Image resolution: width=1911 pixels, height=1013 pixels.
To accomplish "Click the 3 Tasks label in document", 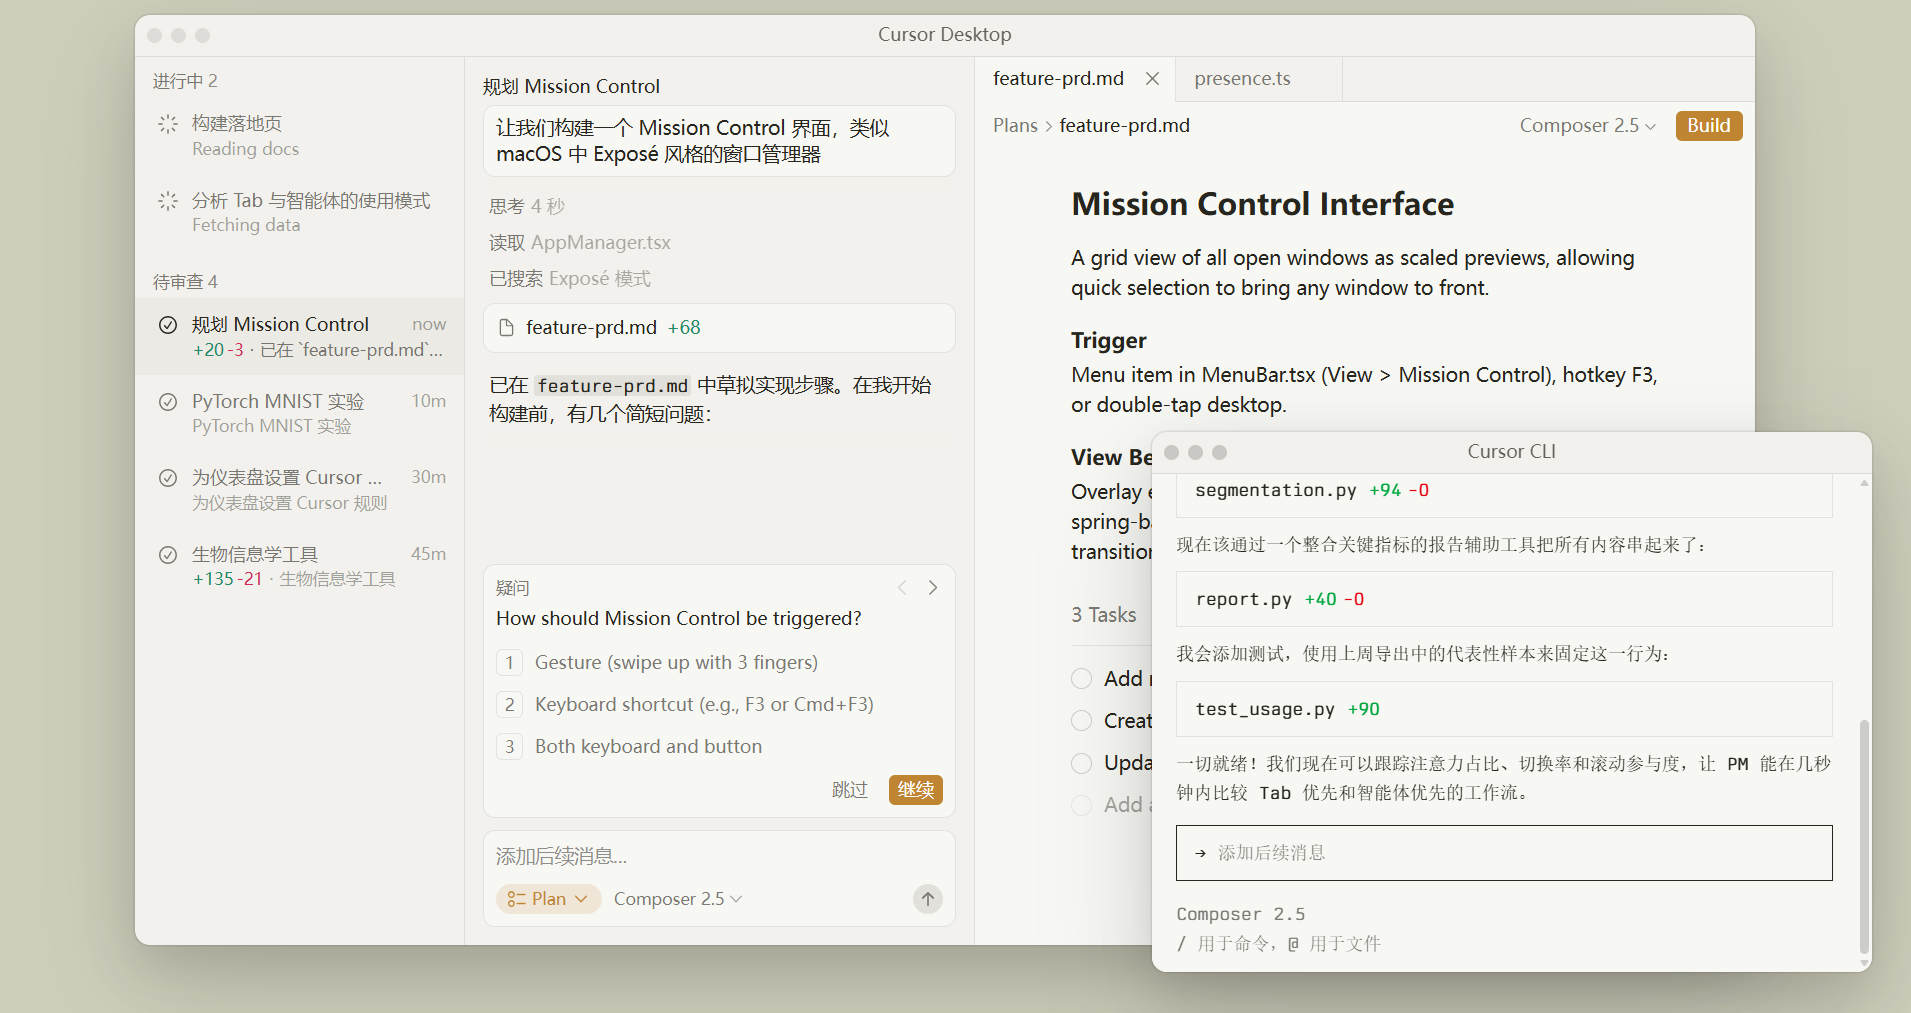I will 1104,615.
